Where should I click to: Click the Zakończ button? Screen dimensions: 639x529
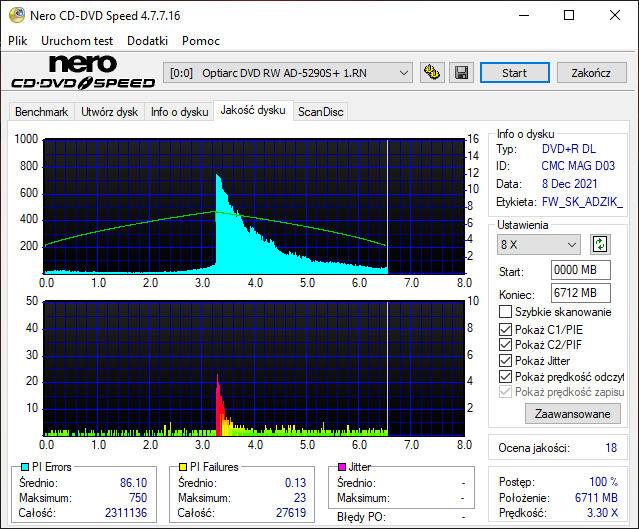(x=591, y=73)
